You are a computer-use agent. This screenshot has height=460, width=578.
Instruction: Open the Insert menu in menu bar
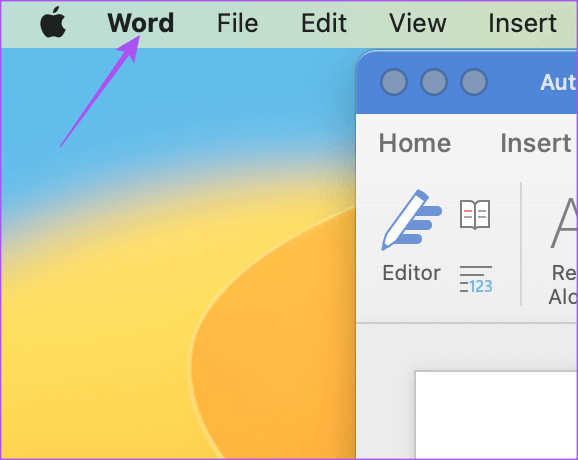pyautogui.click(x=522, y=23)
